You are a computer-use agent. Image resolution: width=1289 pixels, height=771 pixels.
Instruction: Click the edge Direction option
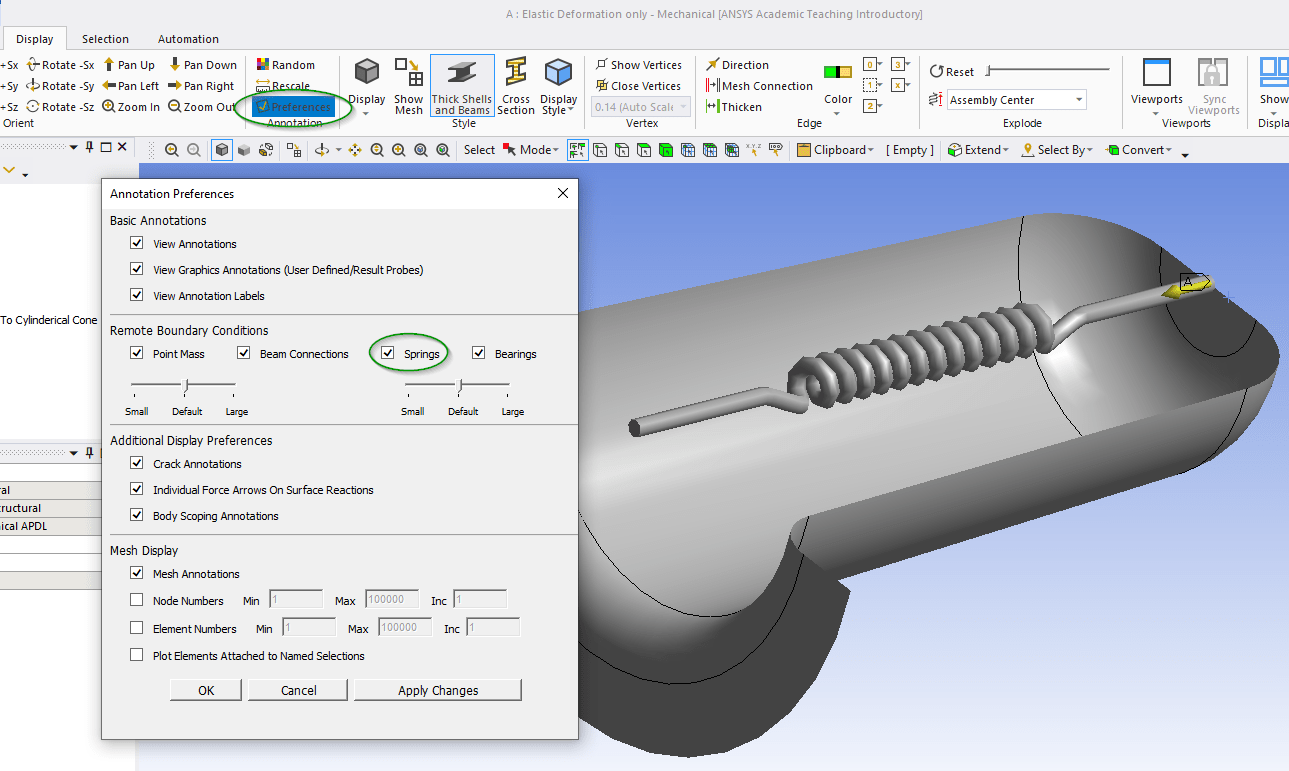737,65
